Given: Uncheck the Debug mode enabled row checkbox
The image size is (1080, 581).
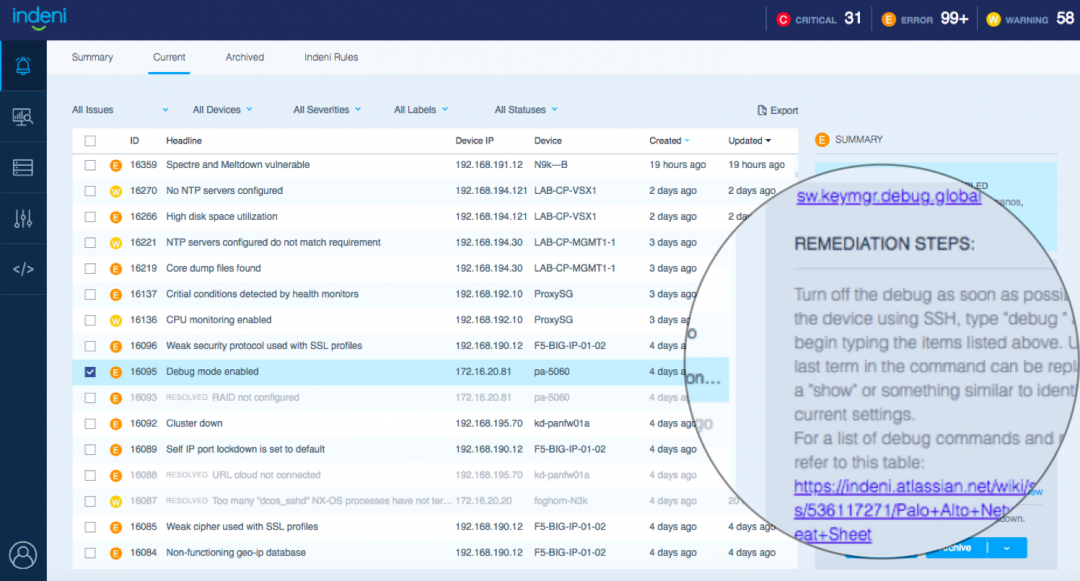Looking at the screenshot, I should click(x=90, y=372).
